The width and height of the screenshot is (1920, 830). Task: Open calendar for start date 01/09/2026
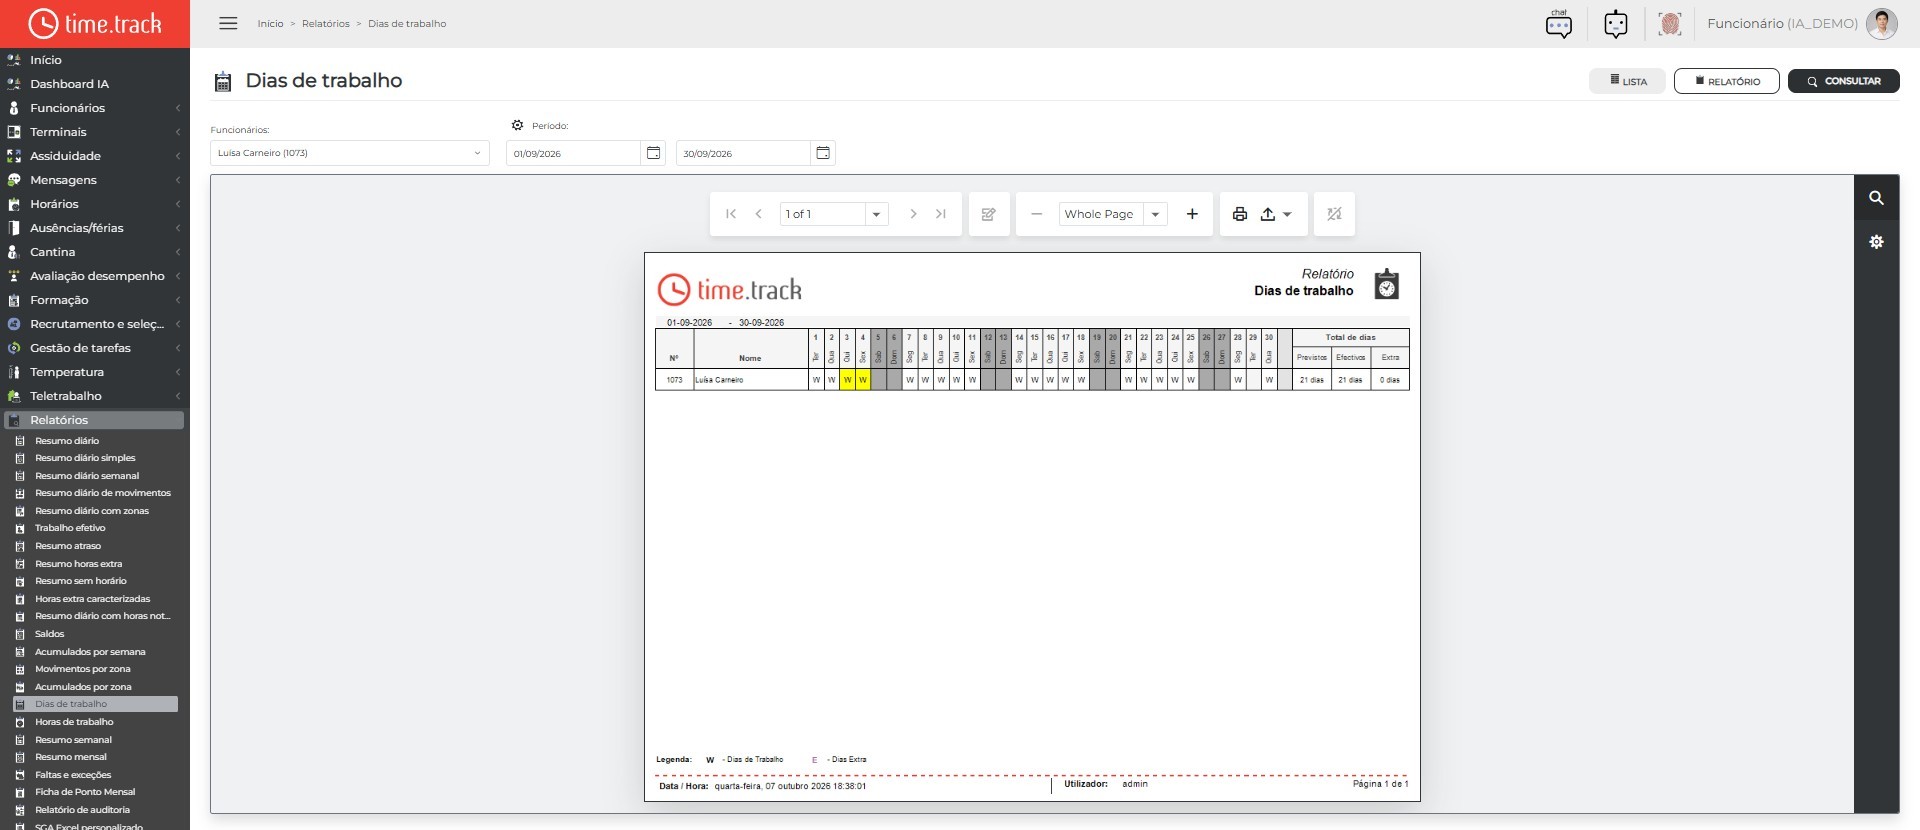pos(653,153)
